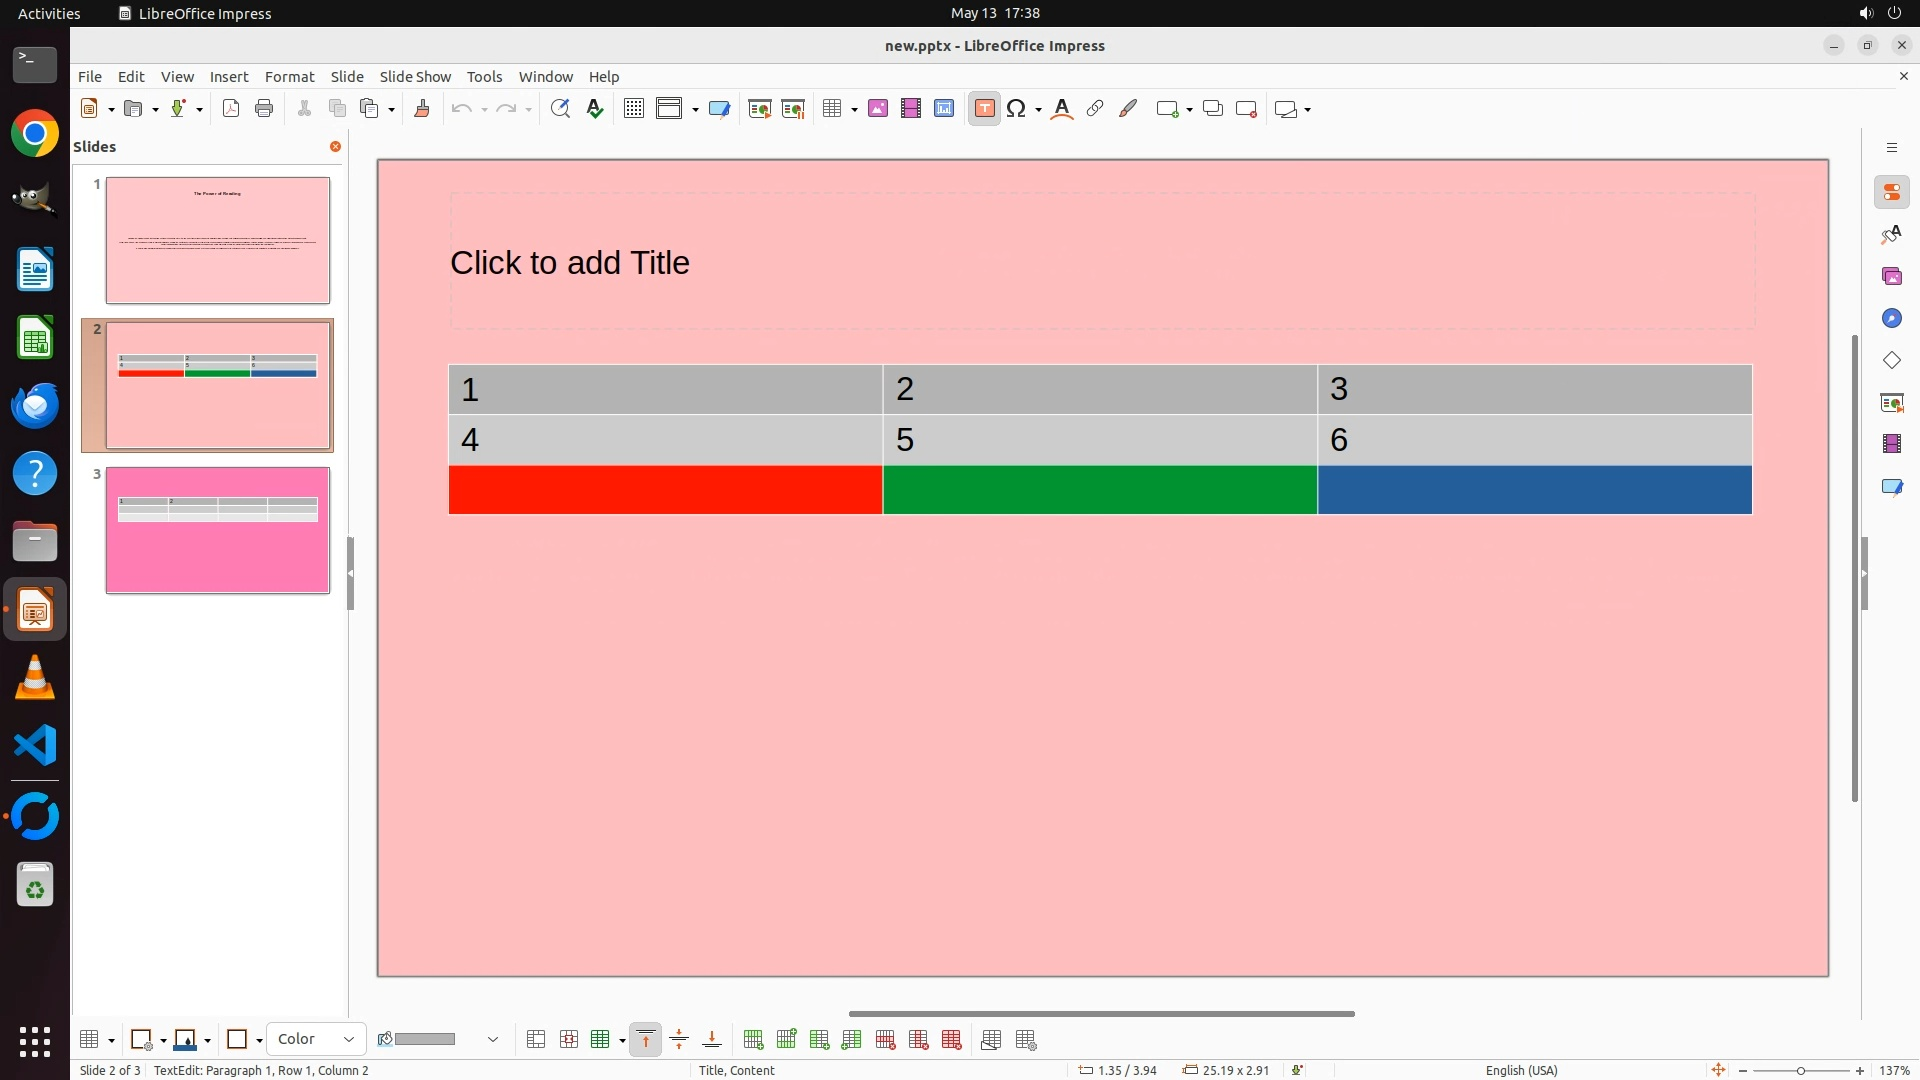Screen dimensions: 1920x1080
Task: Click the Insert Special Character omega icon
Action: pyautogui.click(x=1016, y=109)
